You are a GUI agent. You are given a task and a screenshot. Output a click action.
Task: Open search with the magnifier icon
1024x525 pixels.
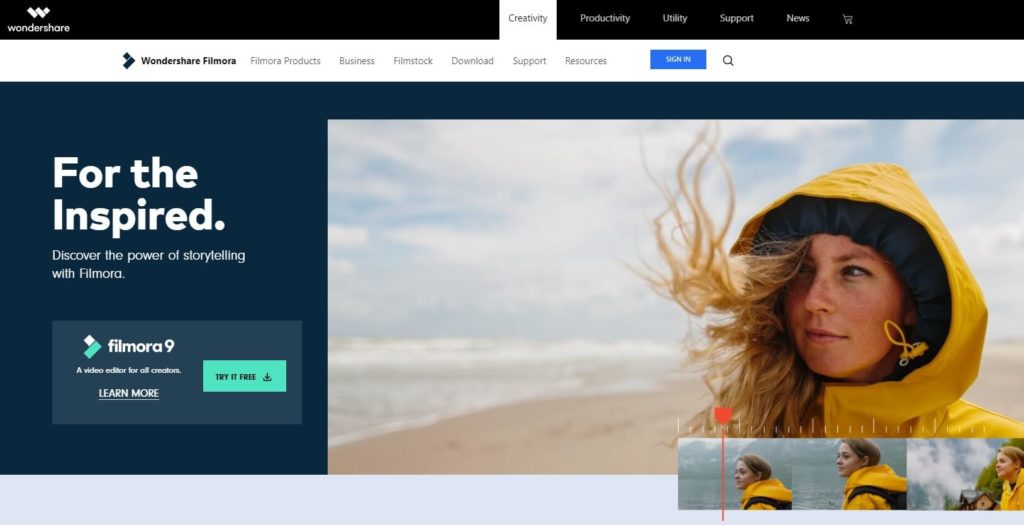[x=728, y=61]
